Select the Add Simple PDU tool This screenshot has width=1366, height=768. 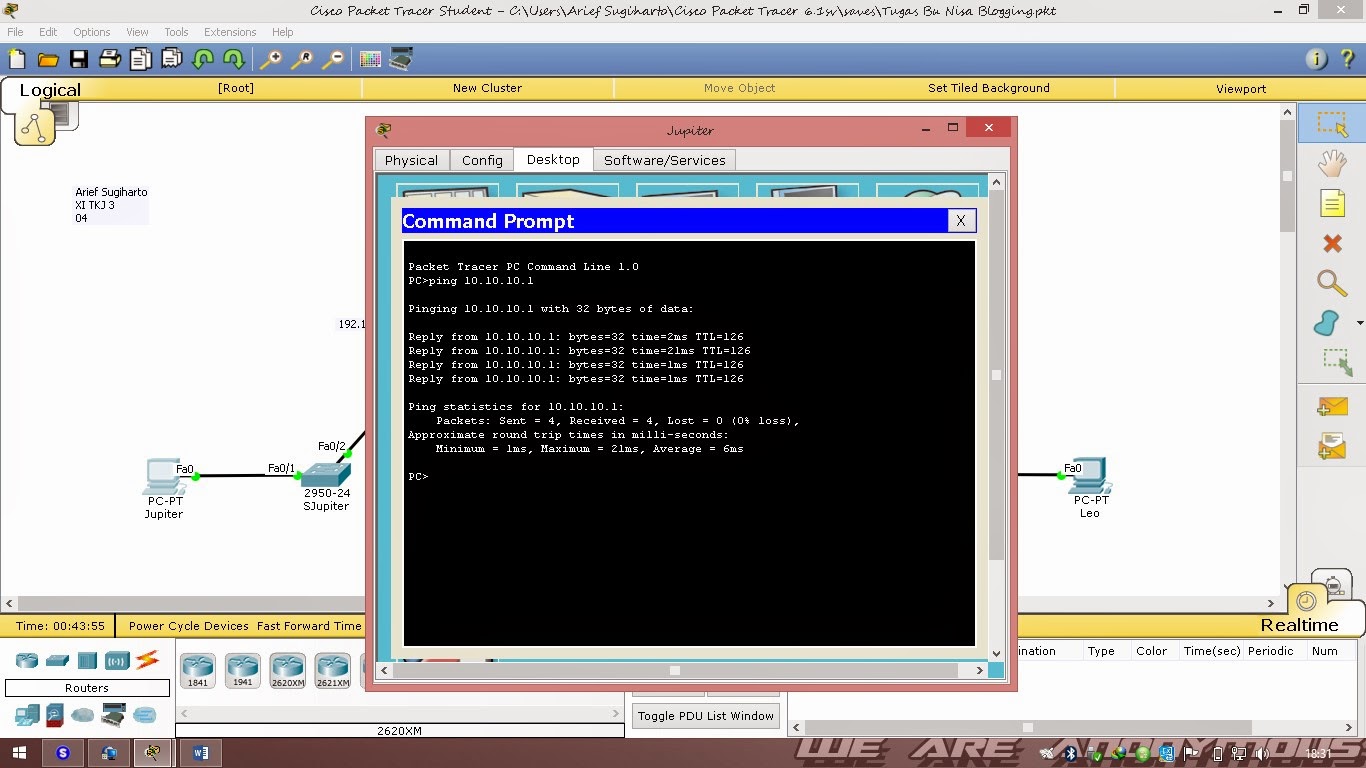coord(1332,406)
